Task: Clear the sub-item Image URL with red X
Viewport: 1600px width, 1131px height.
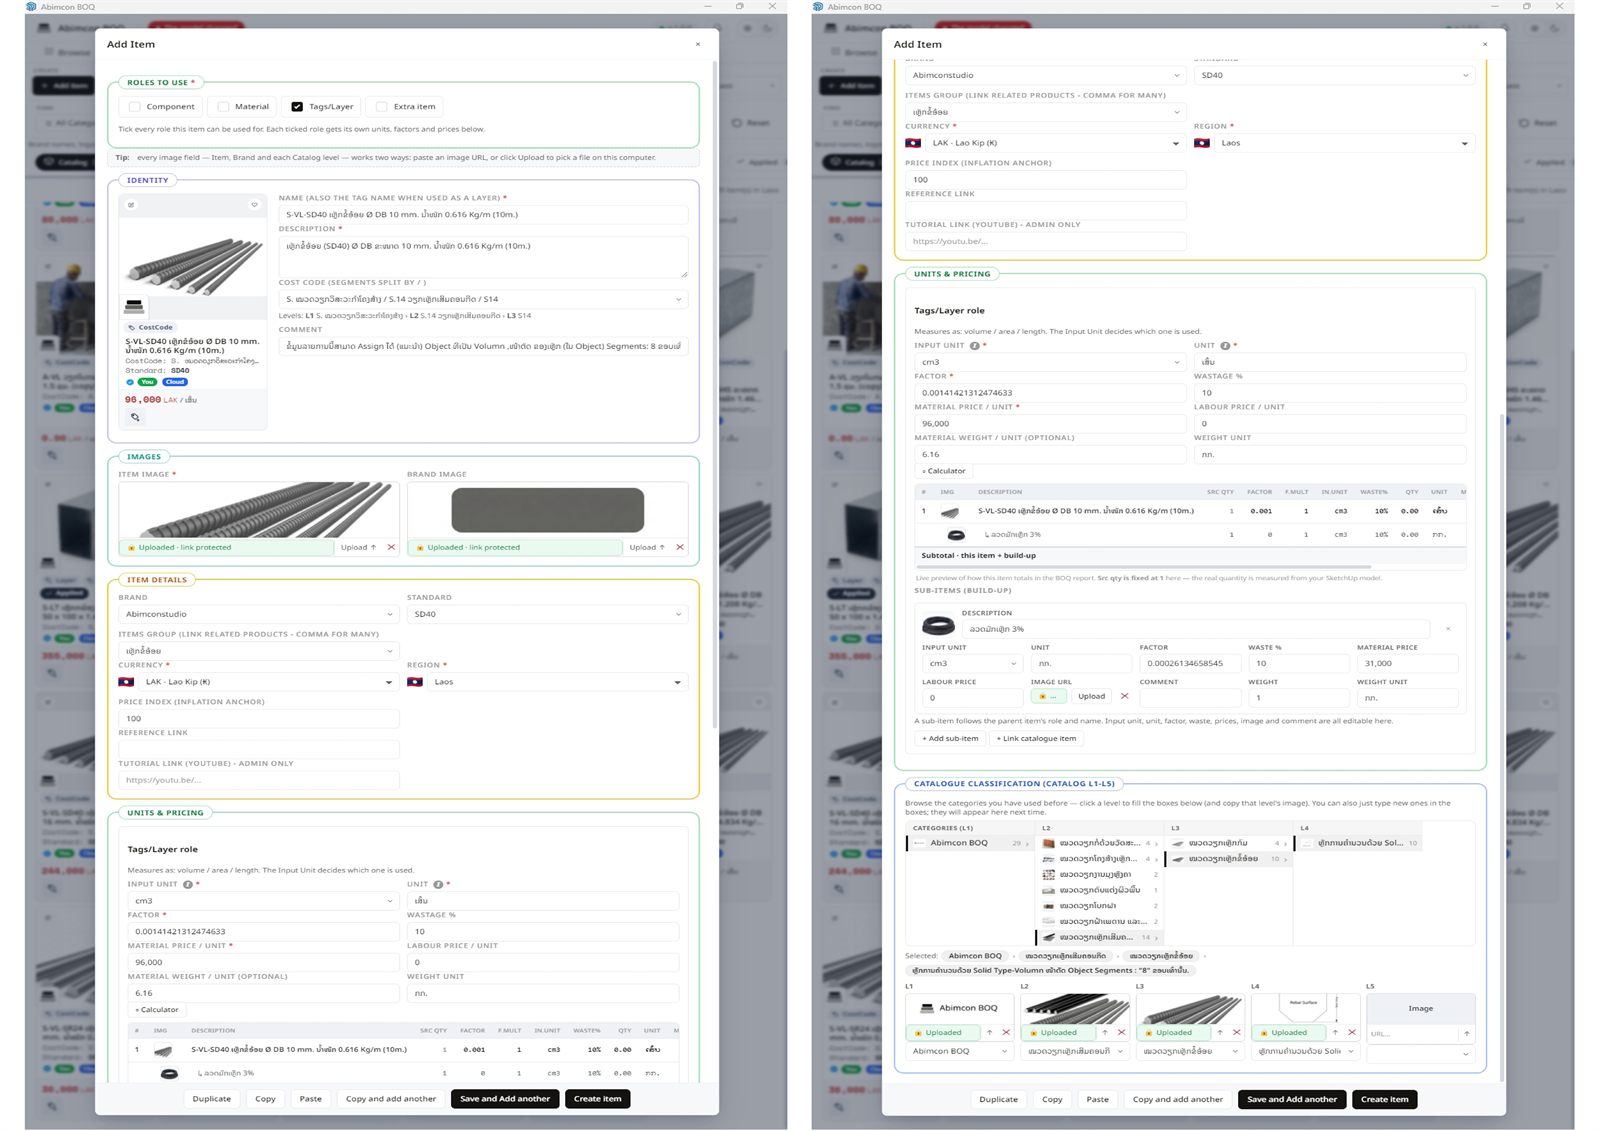Action: pos(1124,696)
